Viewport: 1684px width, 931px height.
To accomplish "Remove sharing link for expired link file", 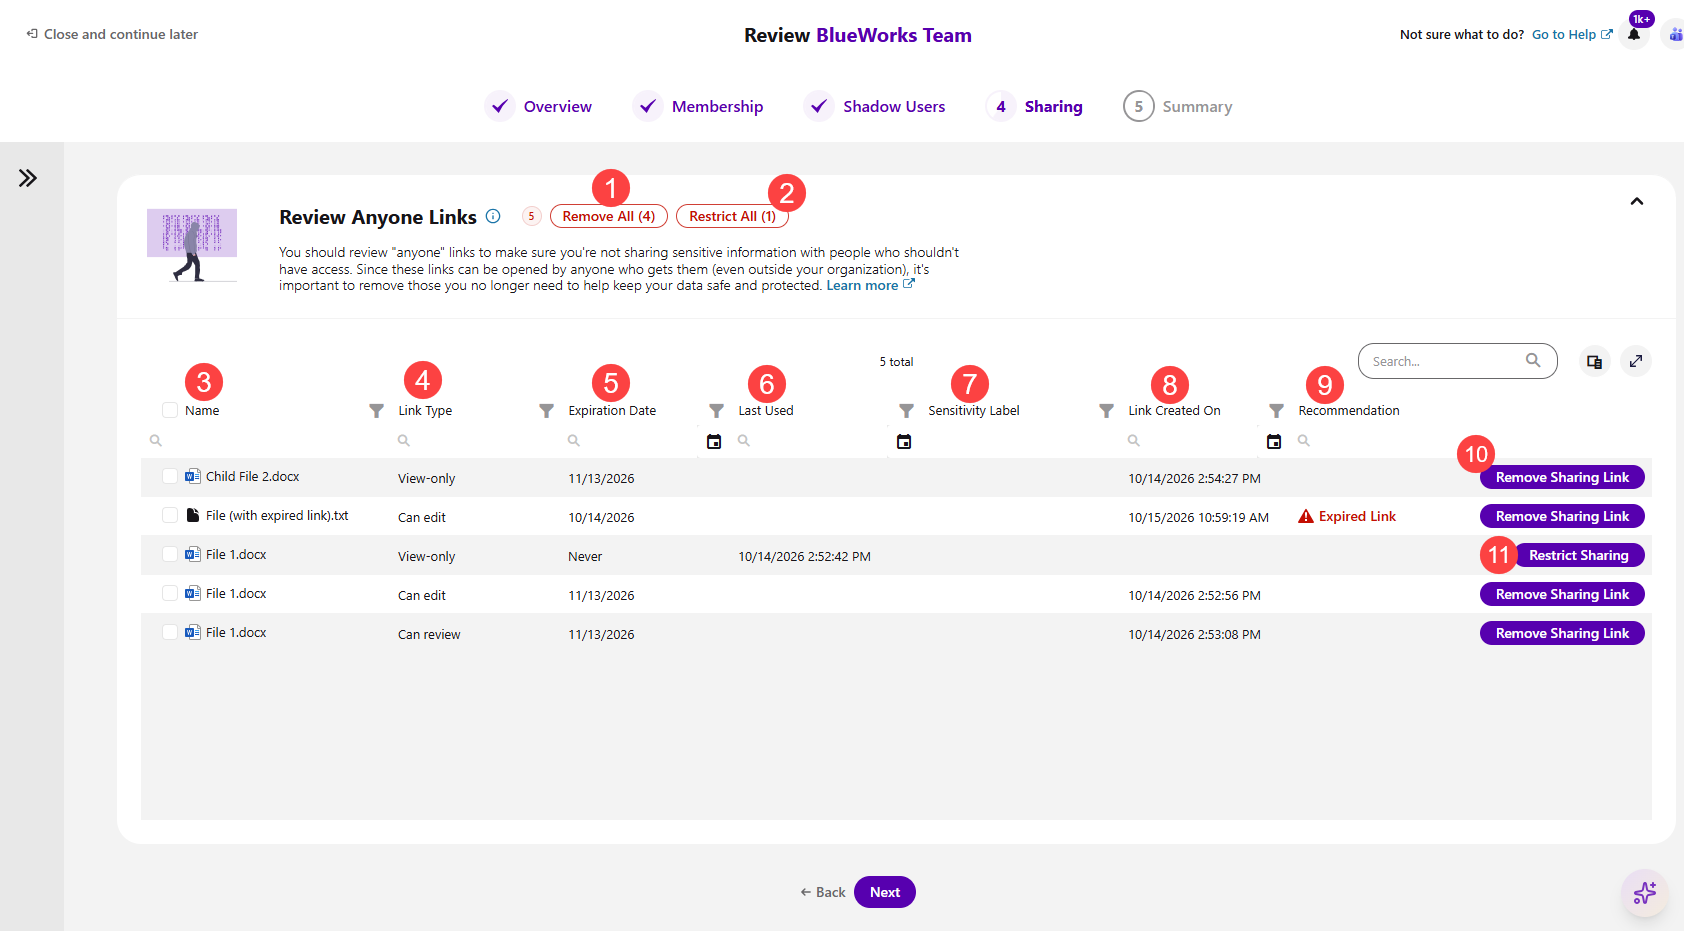I will [1562, 516].
